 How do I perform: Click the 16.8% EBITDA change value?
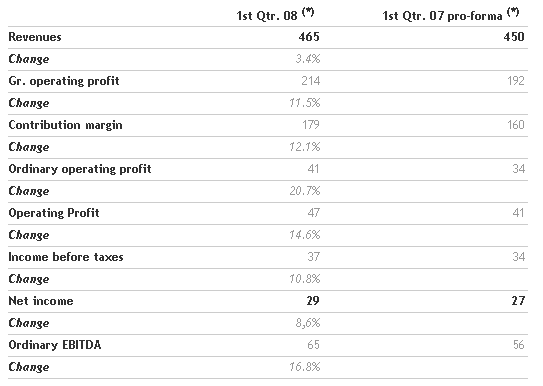click(x=305, y=367)
